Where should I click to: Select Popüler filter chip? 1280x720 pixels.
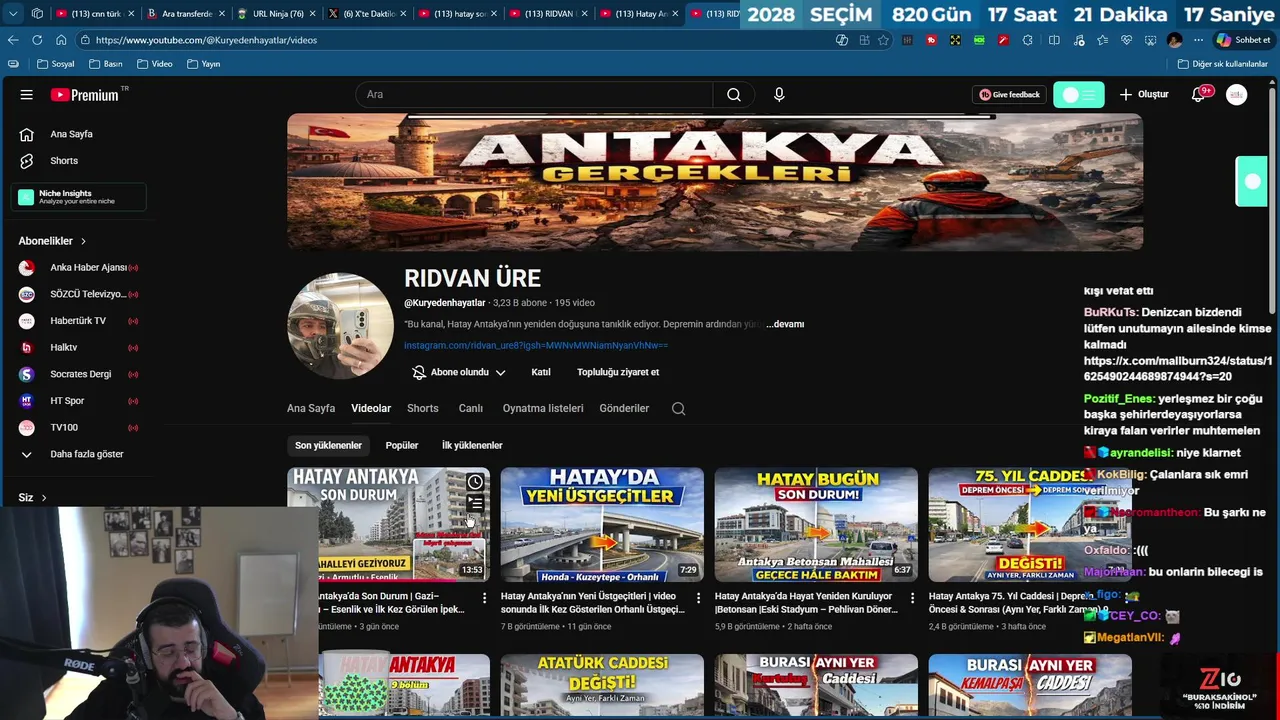coord(402,446)
